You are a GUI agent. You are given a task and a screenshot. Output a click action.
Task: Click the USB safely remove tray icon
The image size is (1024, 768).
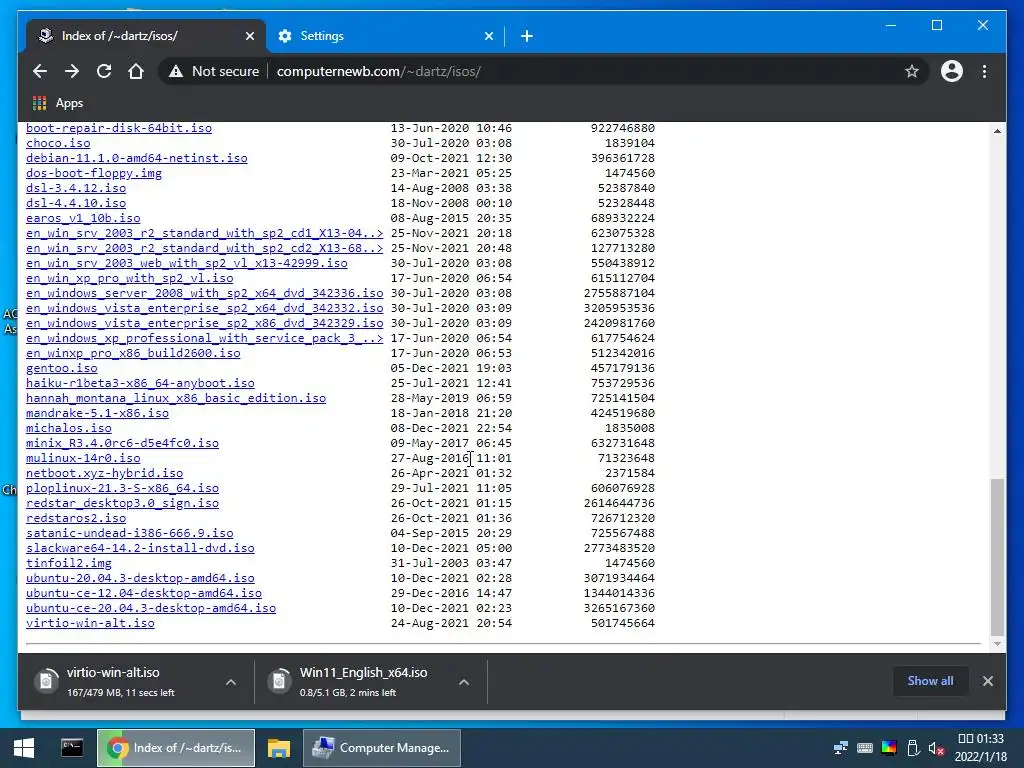(x=913, y=748)
